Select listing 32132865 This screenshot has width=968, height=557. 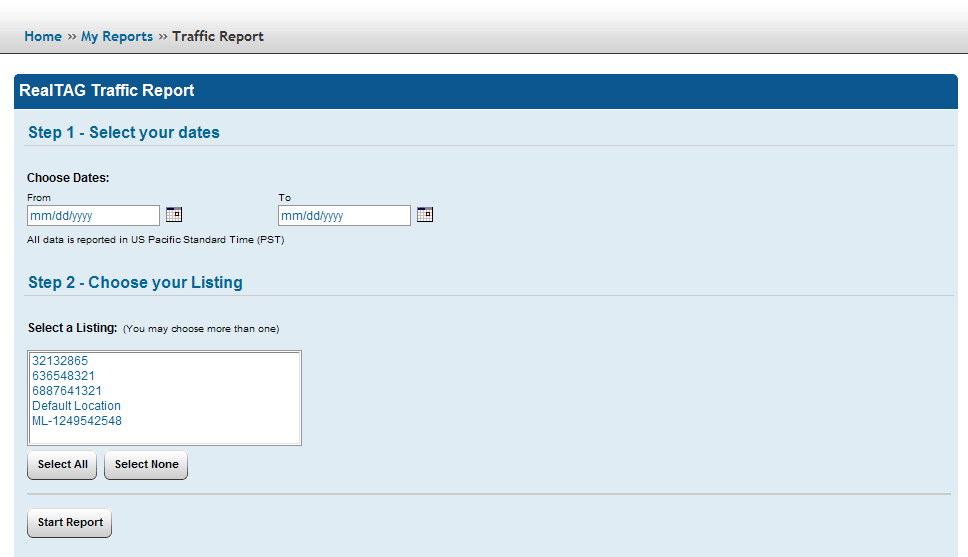pyautogui.click(x=164, y=361)
